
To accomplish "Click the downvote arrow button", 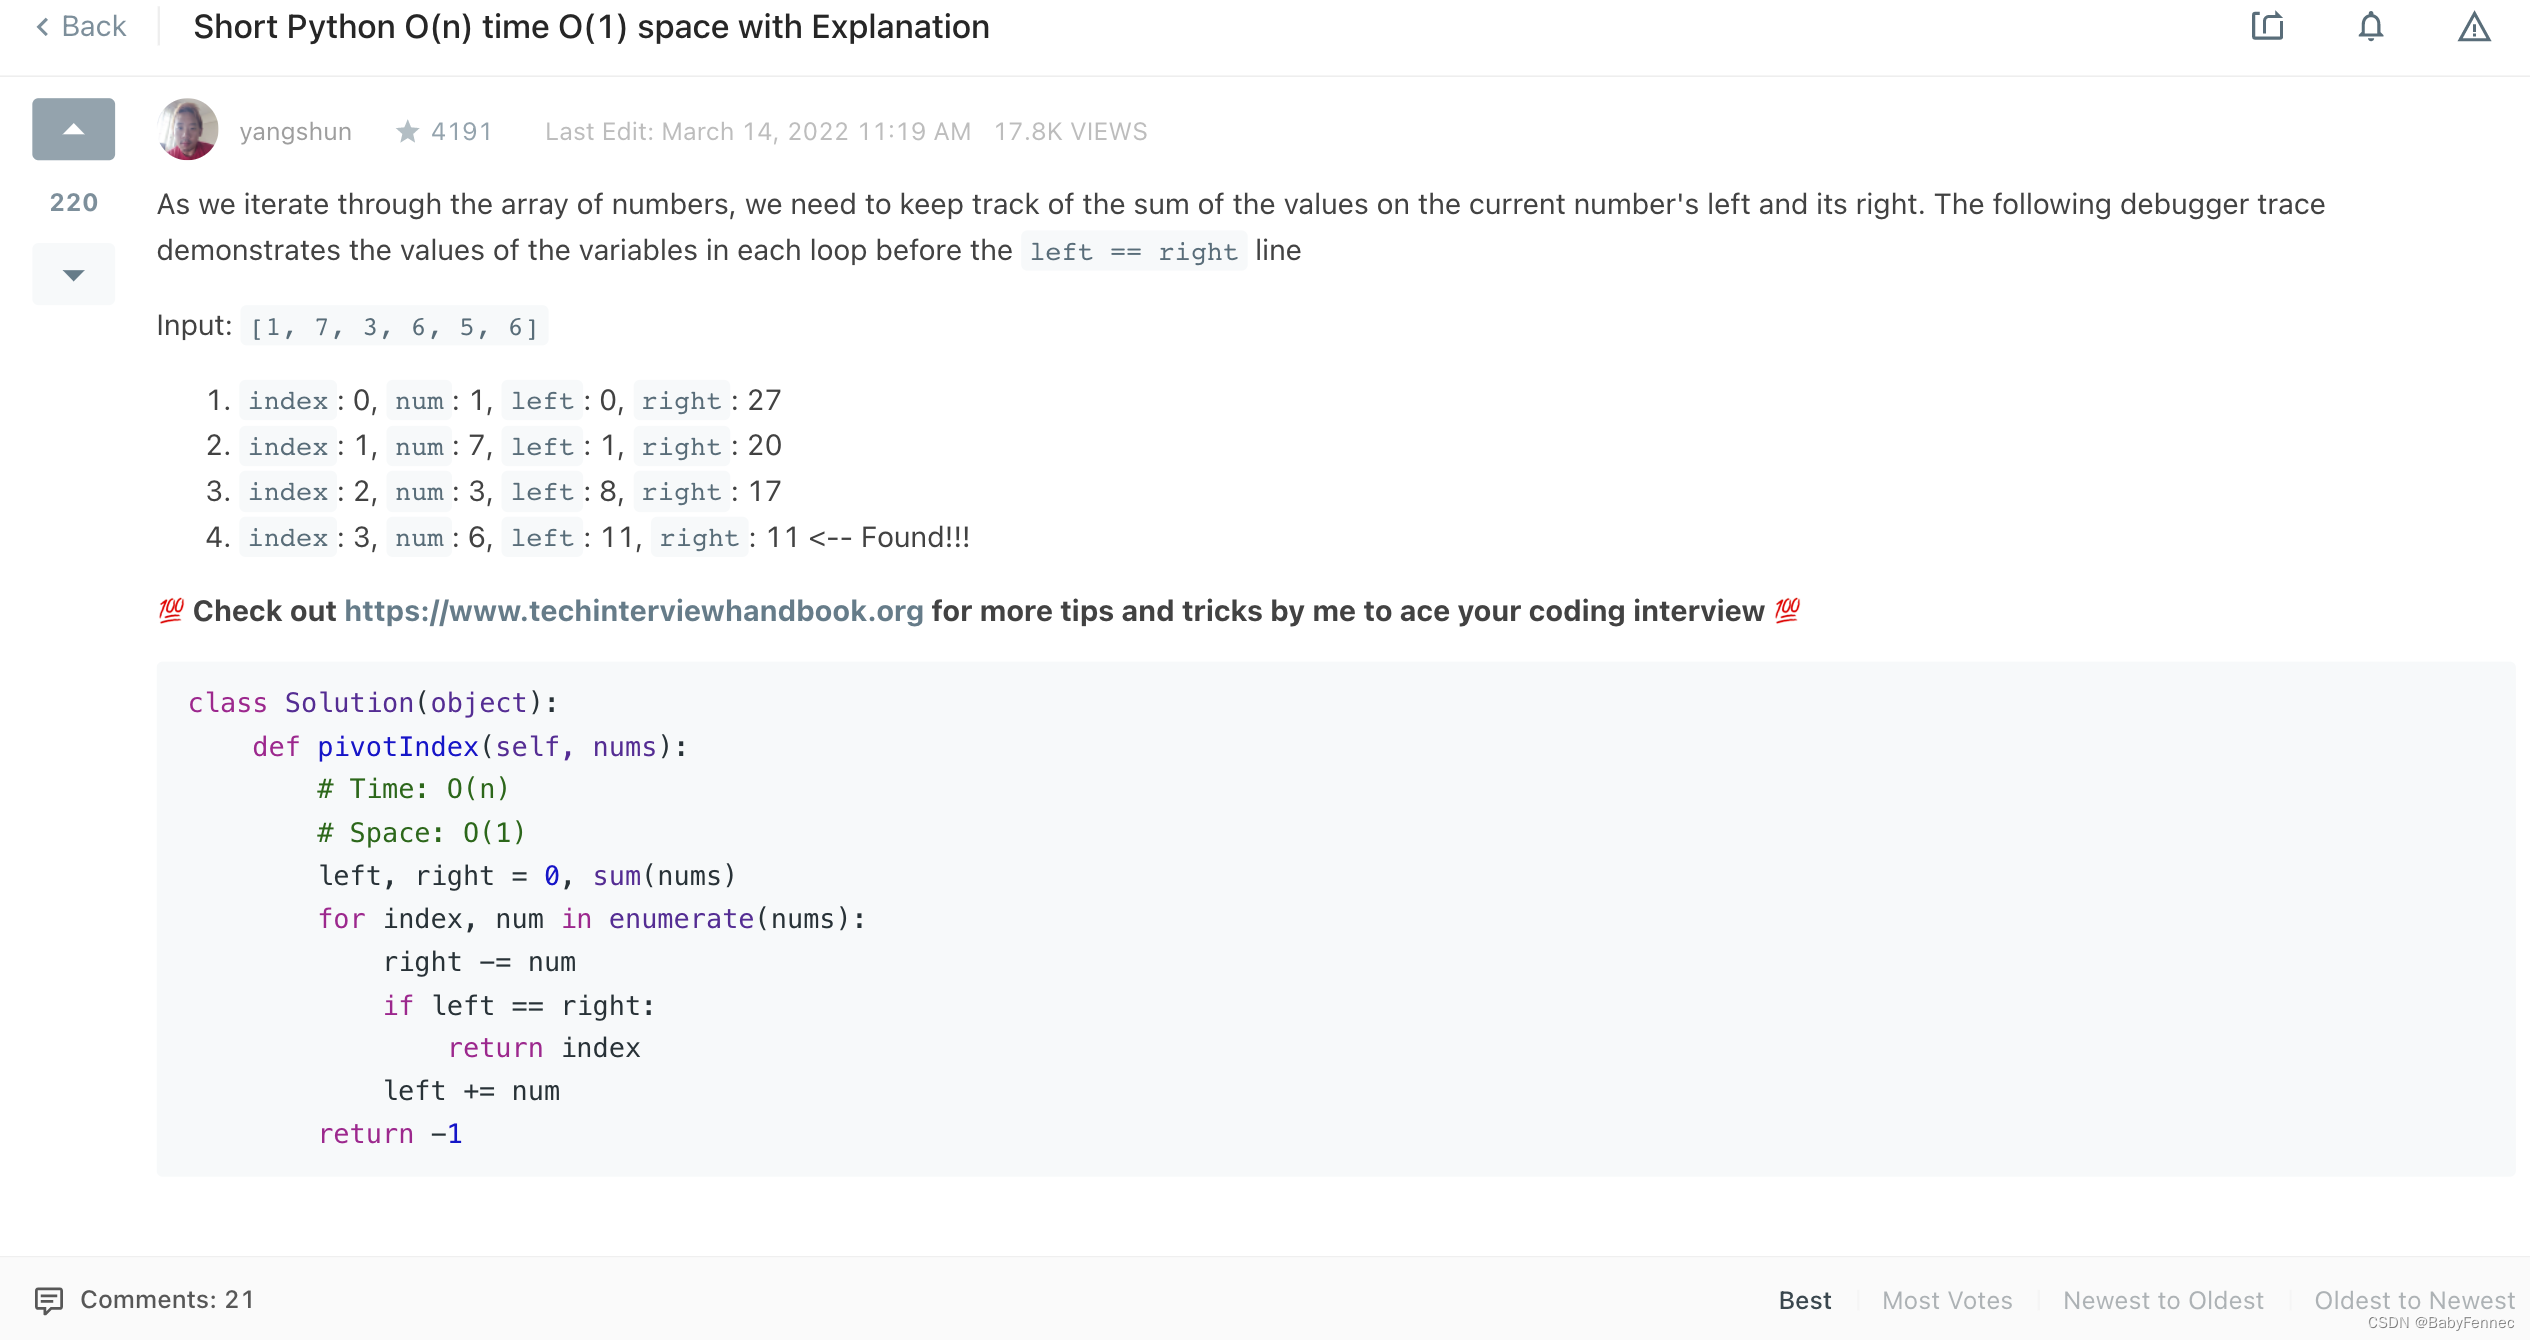I will coord(73,275).
